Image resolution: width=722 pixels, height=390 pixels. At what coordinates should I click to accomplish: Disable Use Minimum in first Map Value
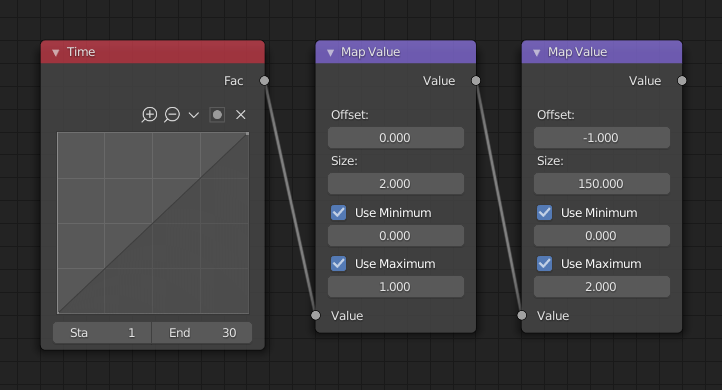click(x=338, y=213)
